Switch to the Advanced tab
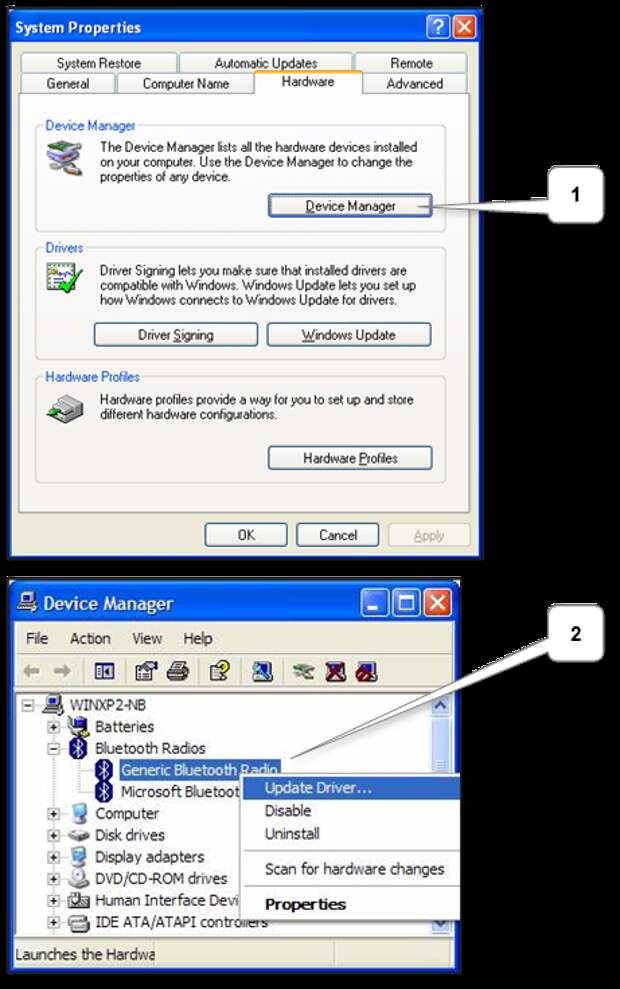Screen dimensions: 620x989 (414, 83)
